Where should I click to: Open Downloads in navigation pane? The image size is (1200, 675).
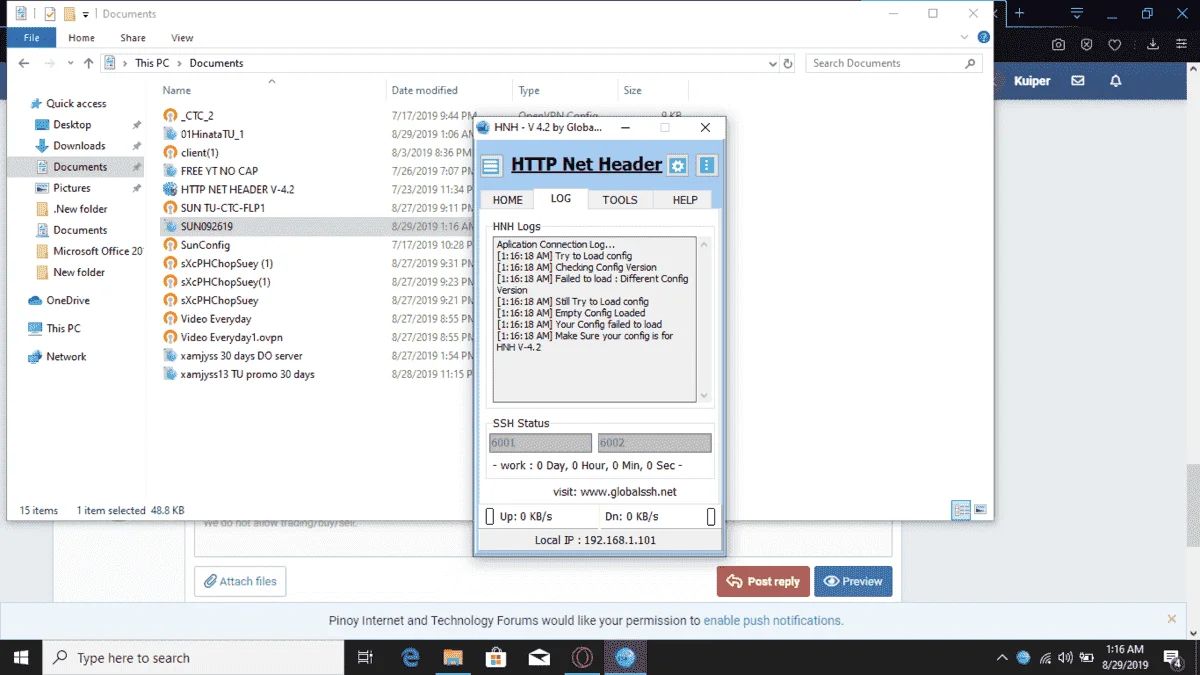[x=79, y=146]
